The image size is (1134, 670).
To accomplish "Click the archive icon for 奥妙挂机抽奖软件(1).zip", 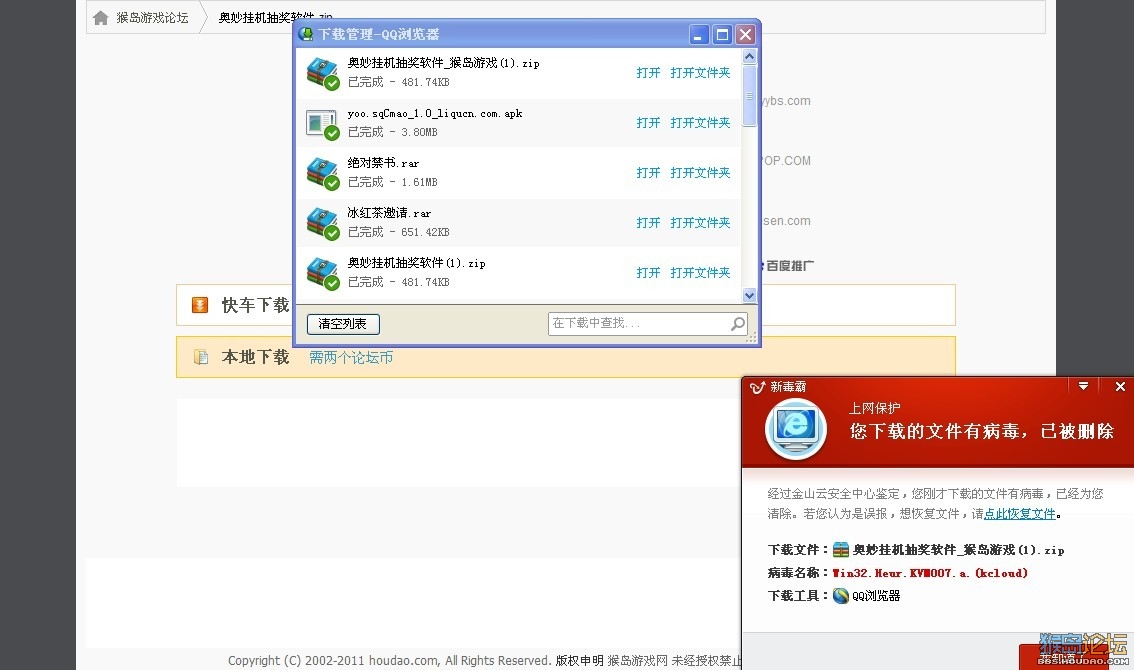I will tap(323, 273).
